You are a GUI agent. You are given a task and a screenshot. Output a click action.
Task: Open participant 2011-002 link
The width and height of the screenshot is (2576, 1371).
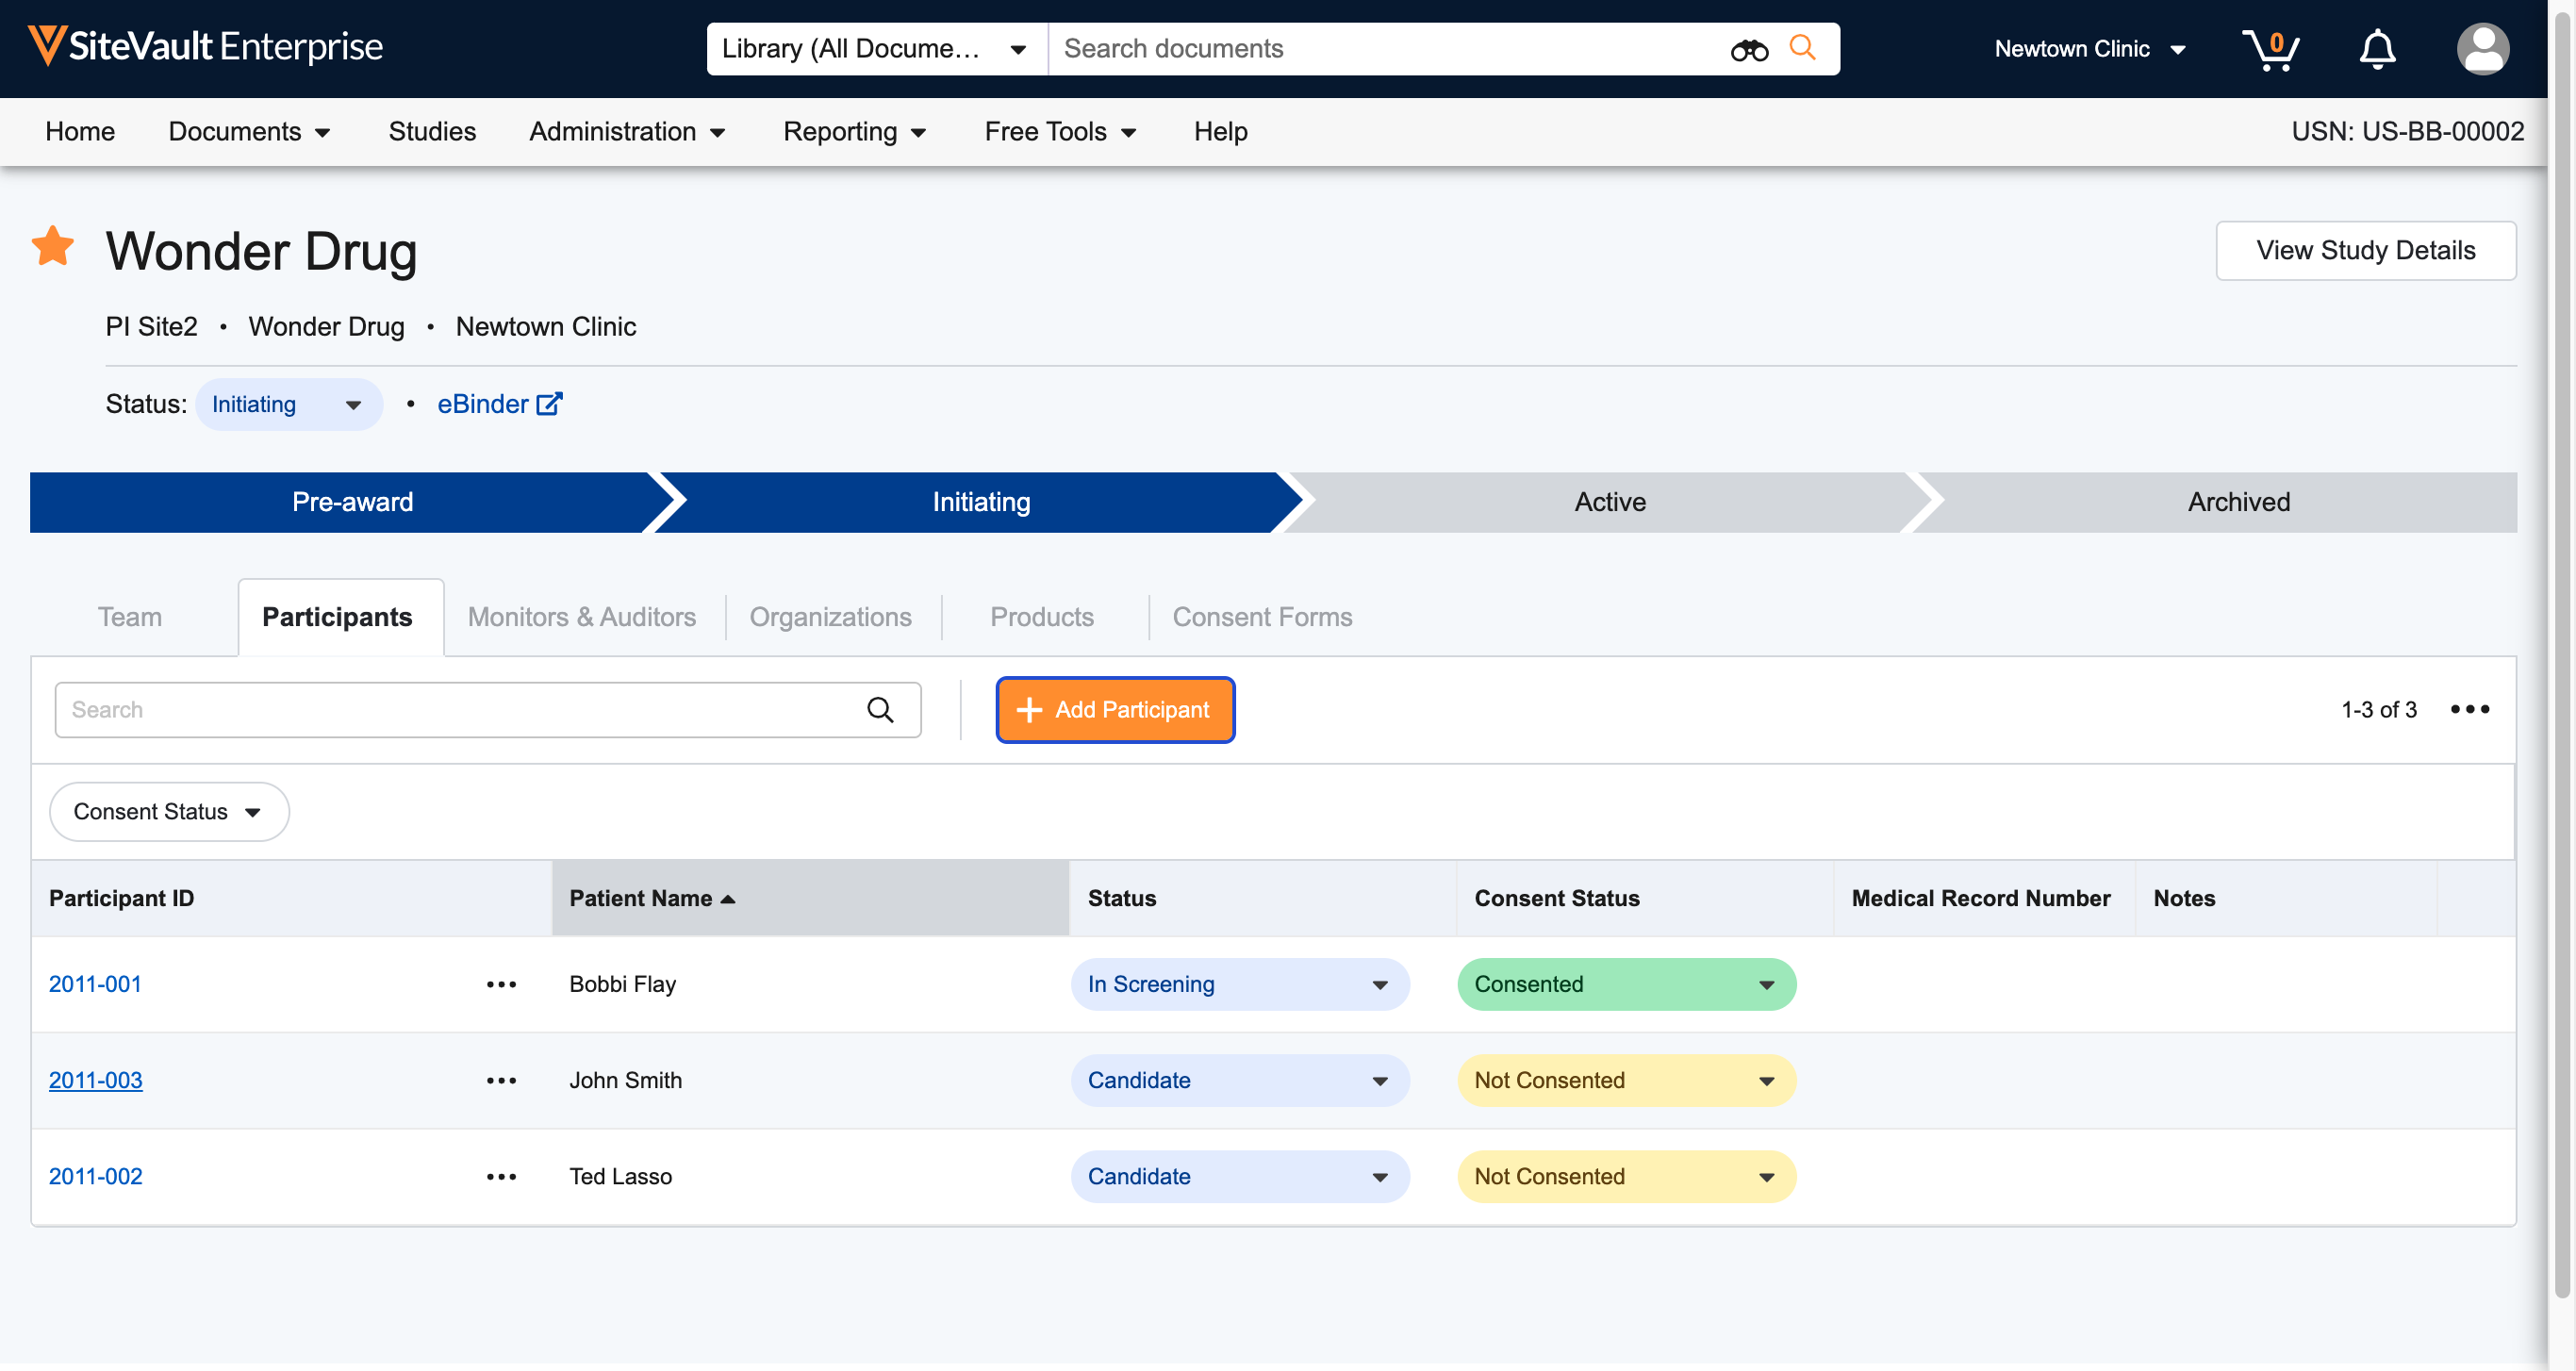[x=96, y=1177]
